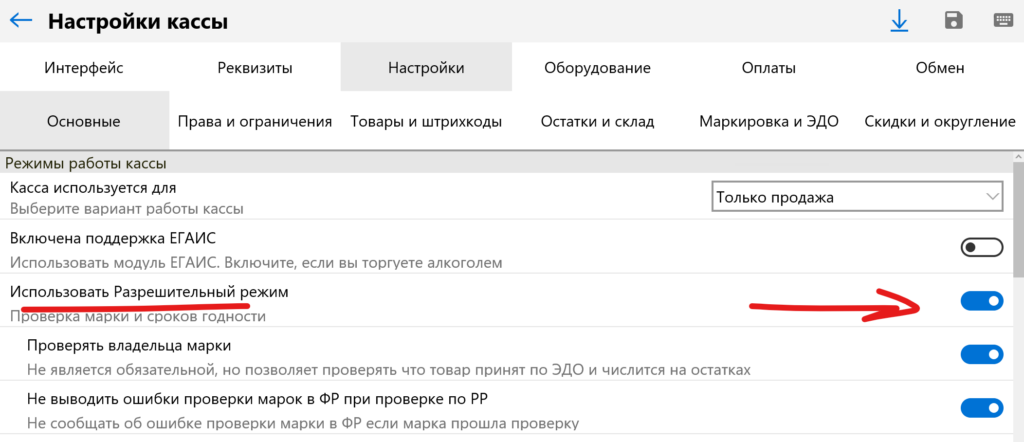The height and width of the screenshot is (442, 1024).
Task: Open the Маркировка и ЭДО subtab
Action: tap(768, 122)
